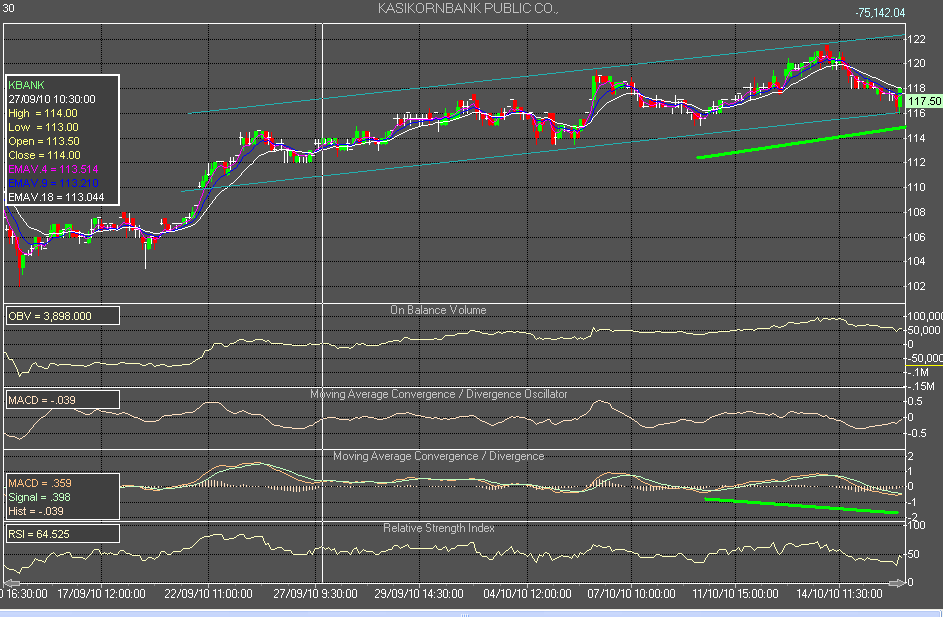Select the On Balance Volume panel title
The image size is (943, 617).
pyautogui.click(x=438, y=310)
